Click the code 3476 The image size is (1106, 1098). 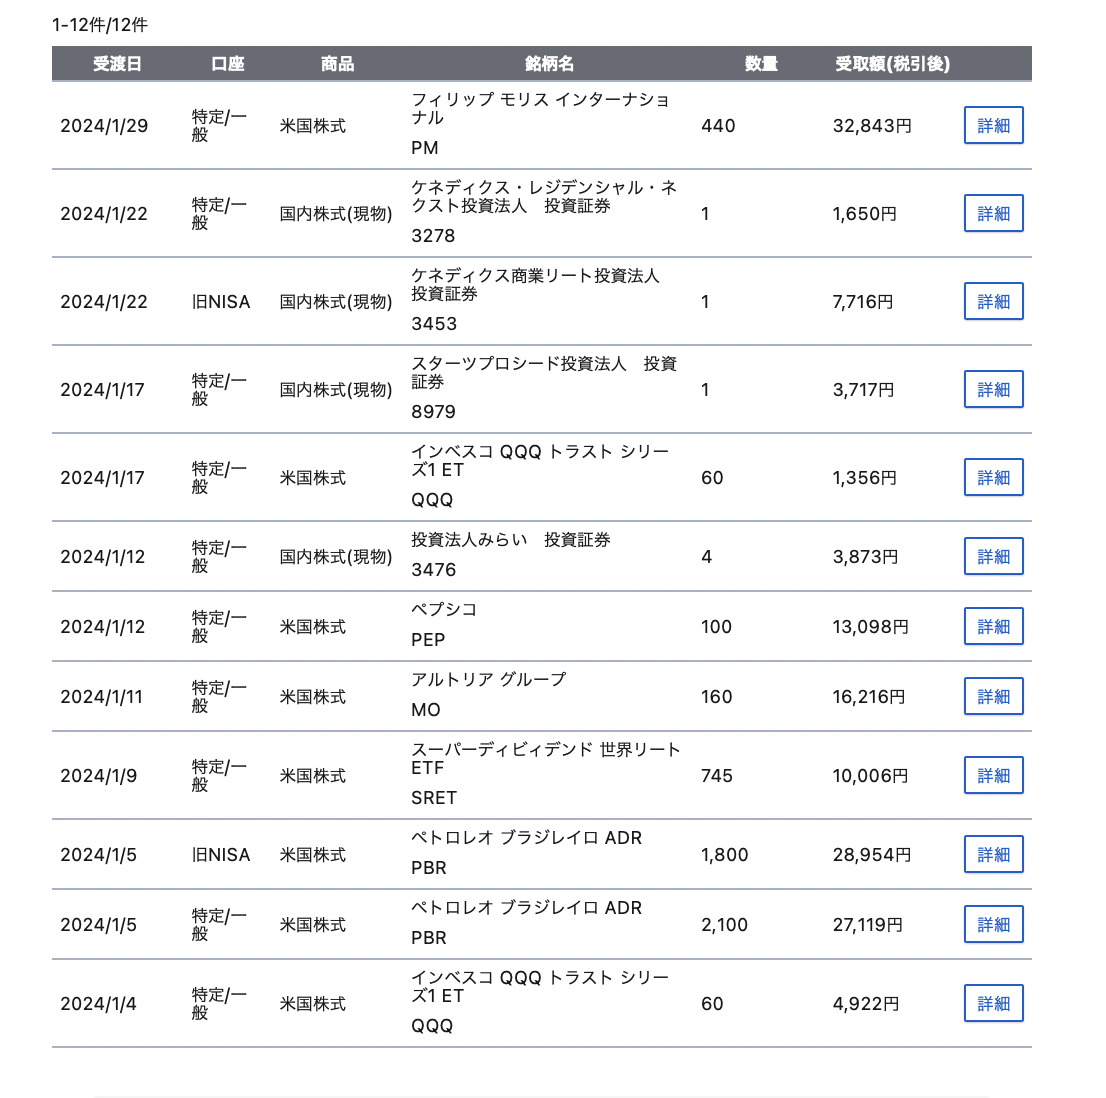tap(433, 570)
